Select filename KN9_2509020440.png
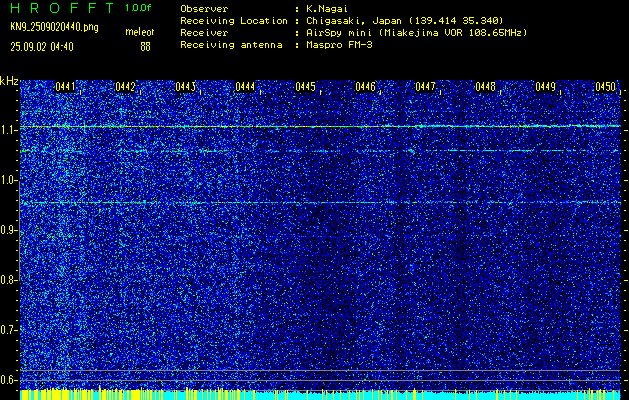 (x=54, y=27)
